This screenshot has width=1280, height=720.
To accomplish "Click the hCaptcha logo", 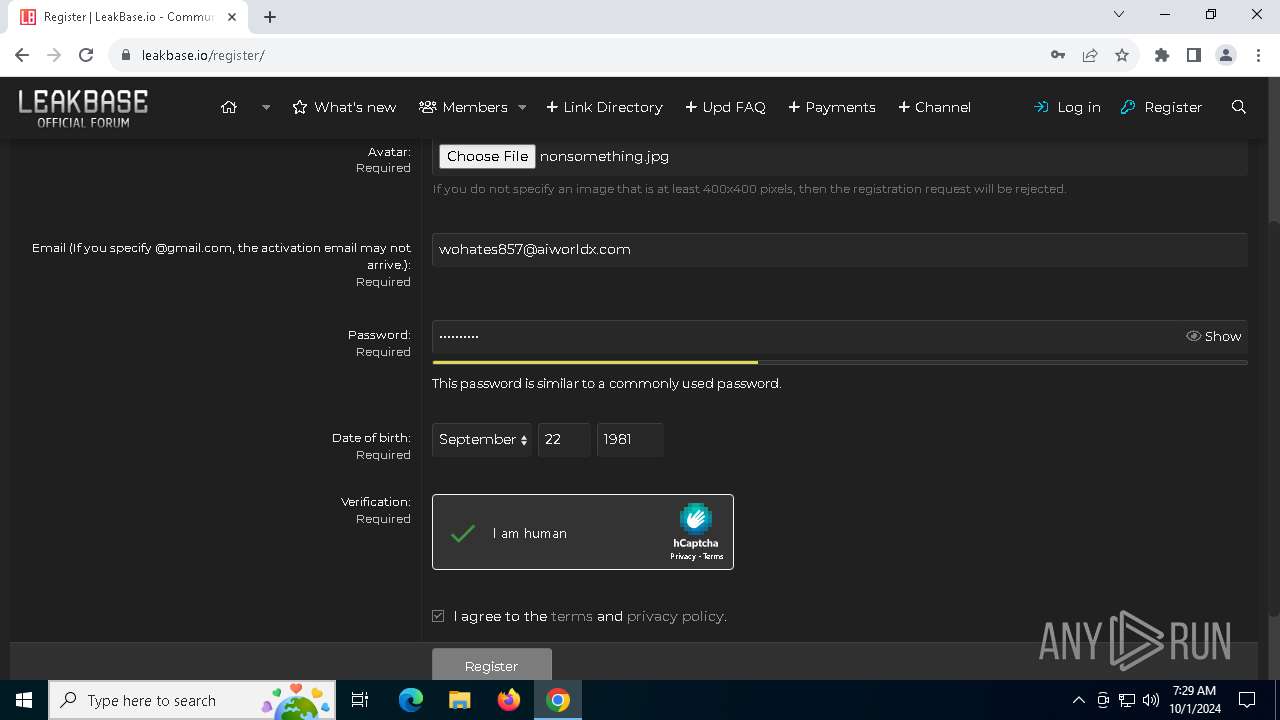I will pos(696,519).
